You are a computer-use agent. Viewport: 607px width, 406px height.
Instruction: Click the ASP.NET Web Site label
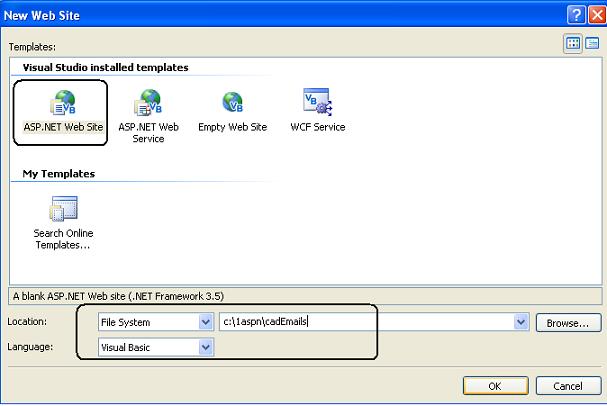(x=63, y=127)
